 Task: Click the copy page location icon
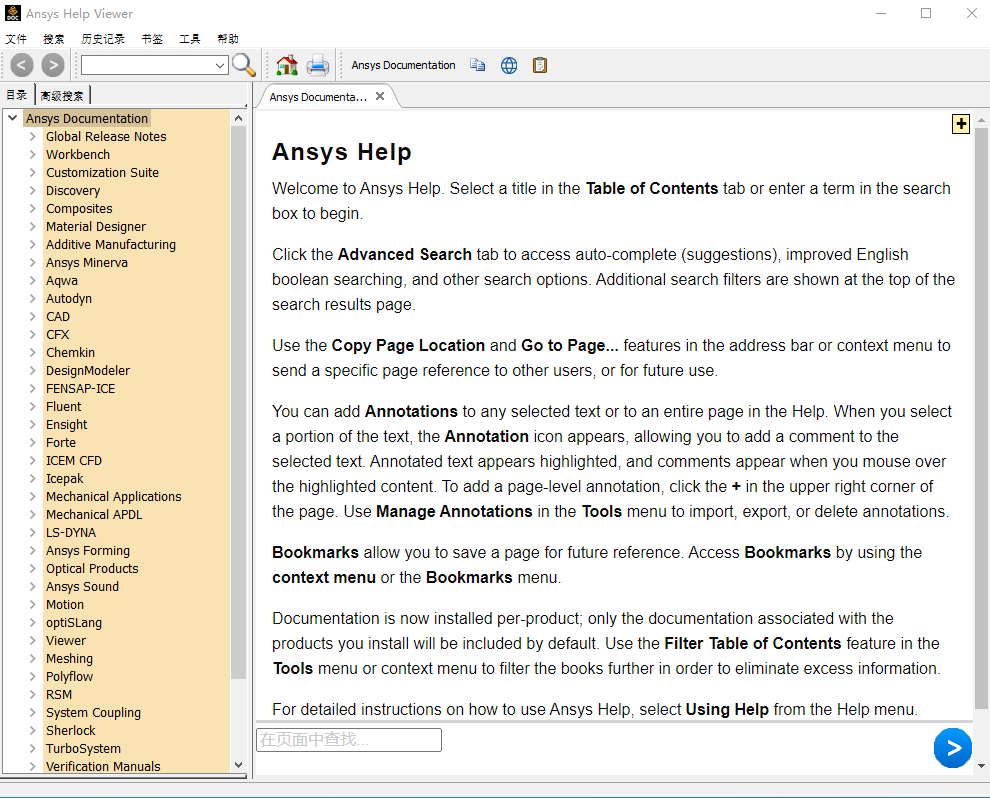coord(478,66)
